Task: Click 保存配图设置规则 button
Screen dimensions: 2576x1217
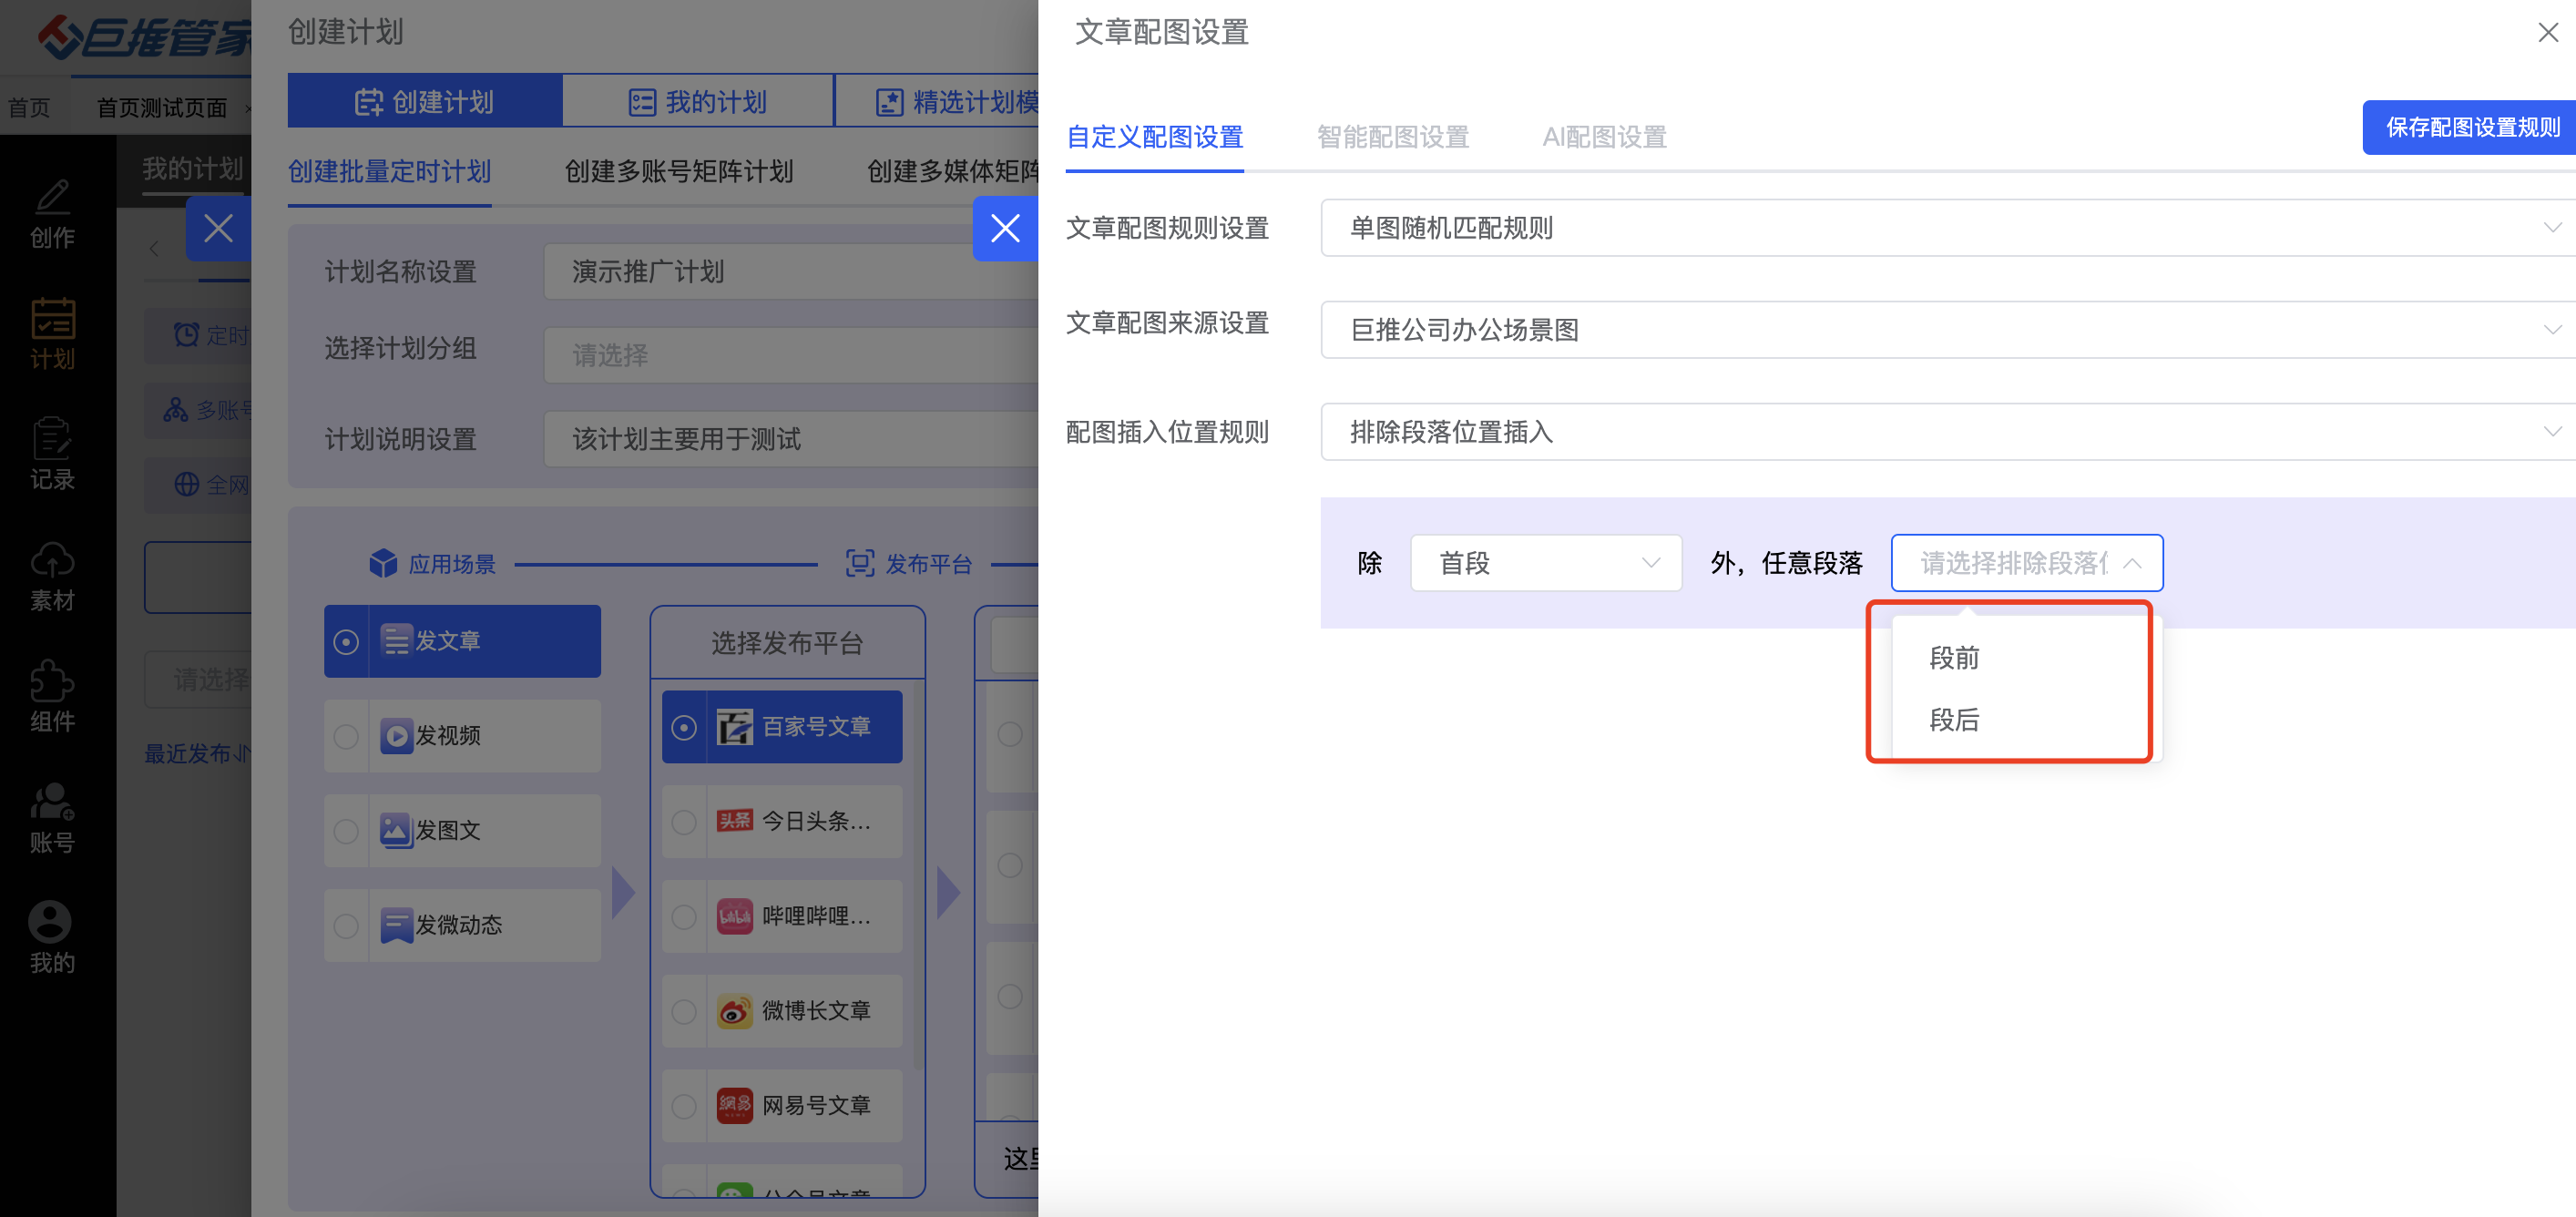Action: click(x=2471, y=127)
